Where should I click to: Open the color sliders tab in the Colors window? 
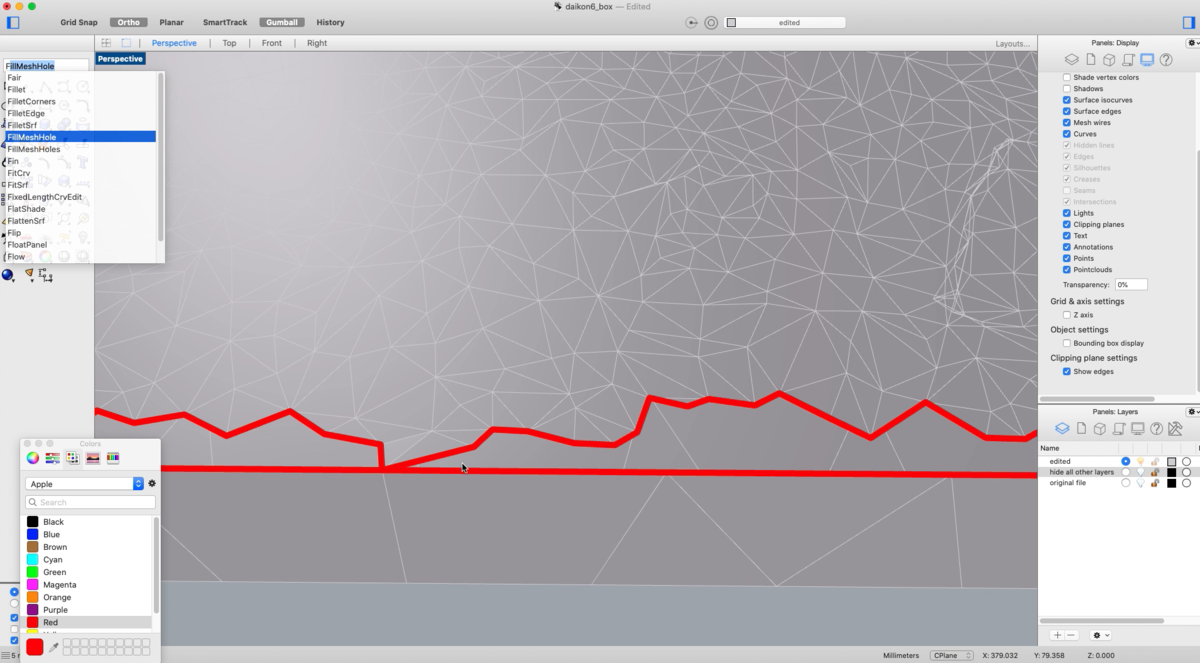tap(53, 458)
